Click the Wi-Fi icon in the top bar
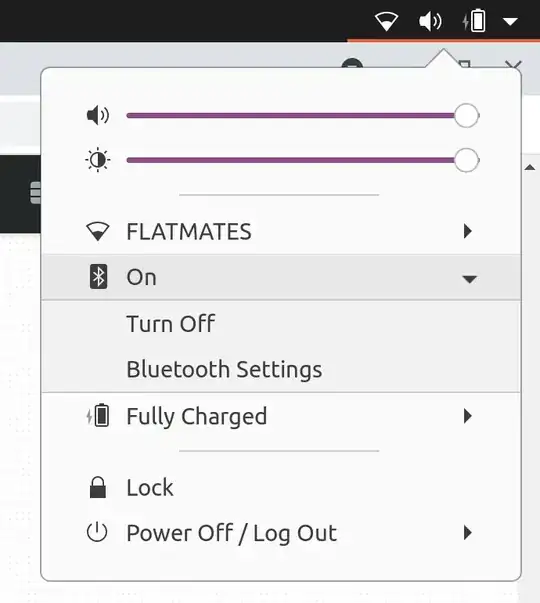Image resolution: width=540 pixels, height=603 pixels. [386, 21]
